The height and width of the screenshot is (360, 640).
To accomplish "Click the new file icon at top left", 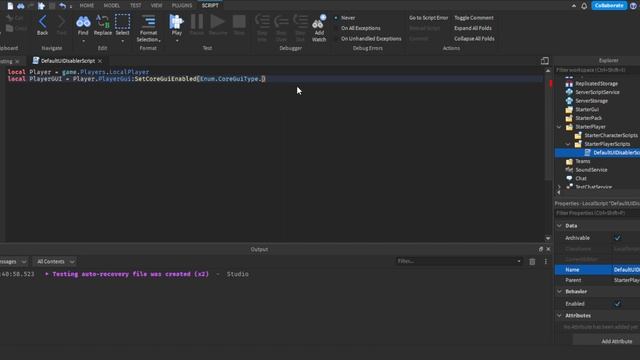I will [x=10, y=6].
